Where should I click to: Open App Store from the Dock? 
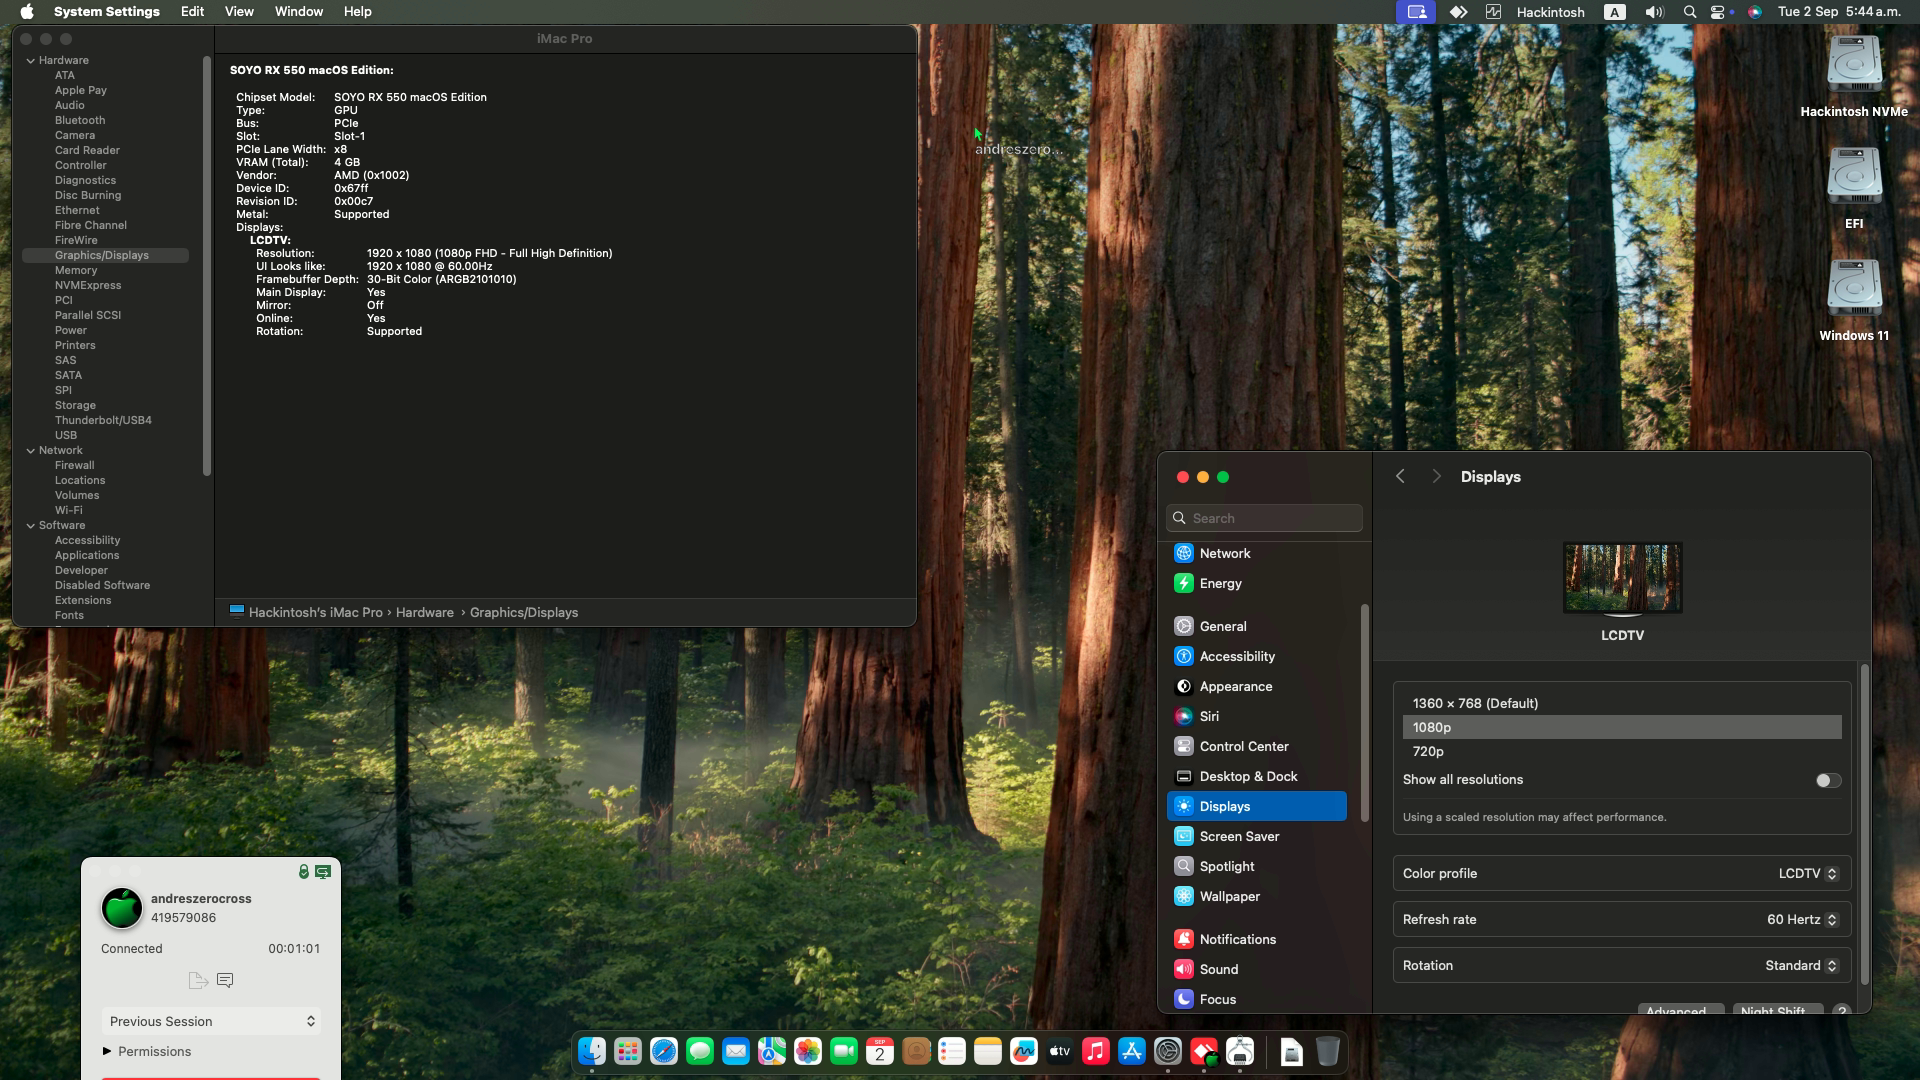pyautogui.click(x=1132, y=1051)
